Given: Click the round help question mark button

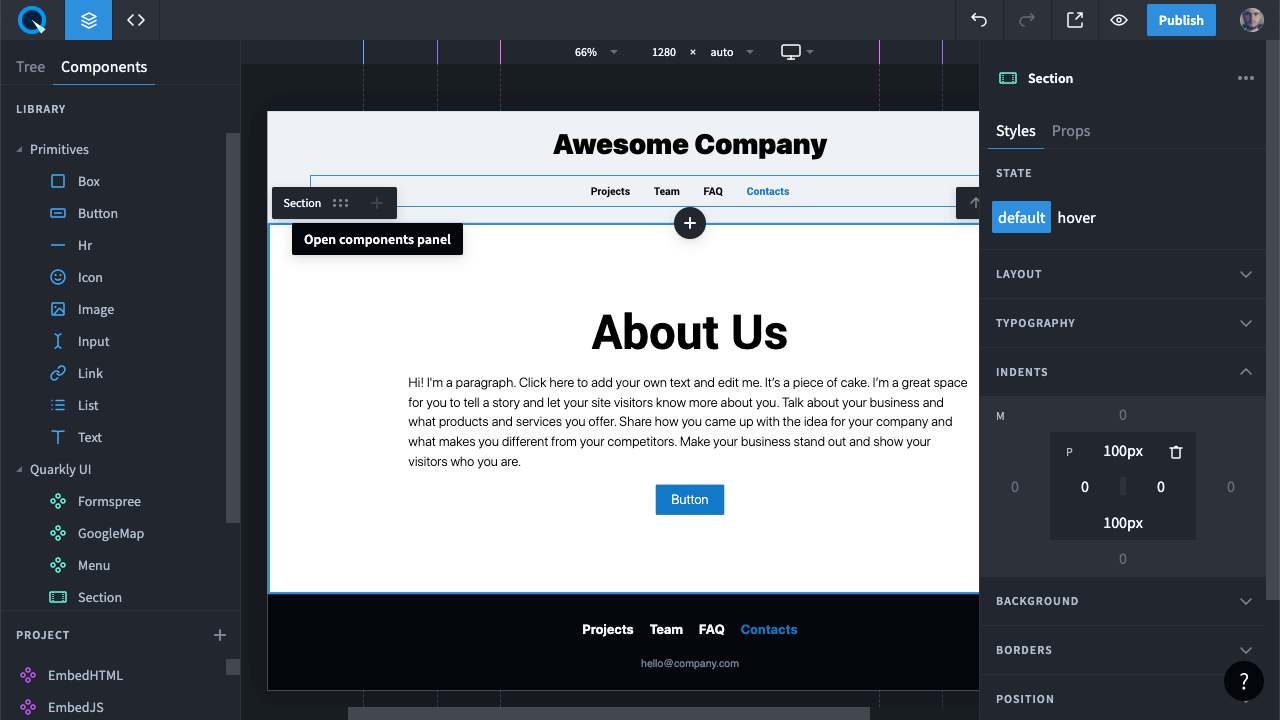Looking at the screenshot, I should [x=1243, y=681].
